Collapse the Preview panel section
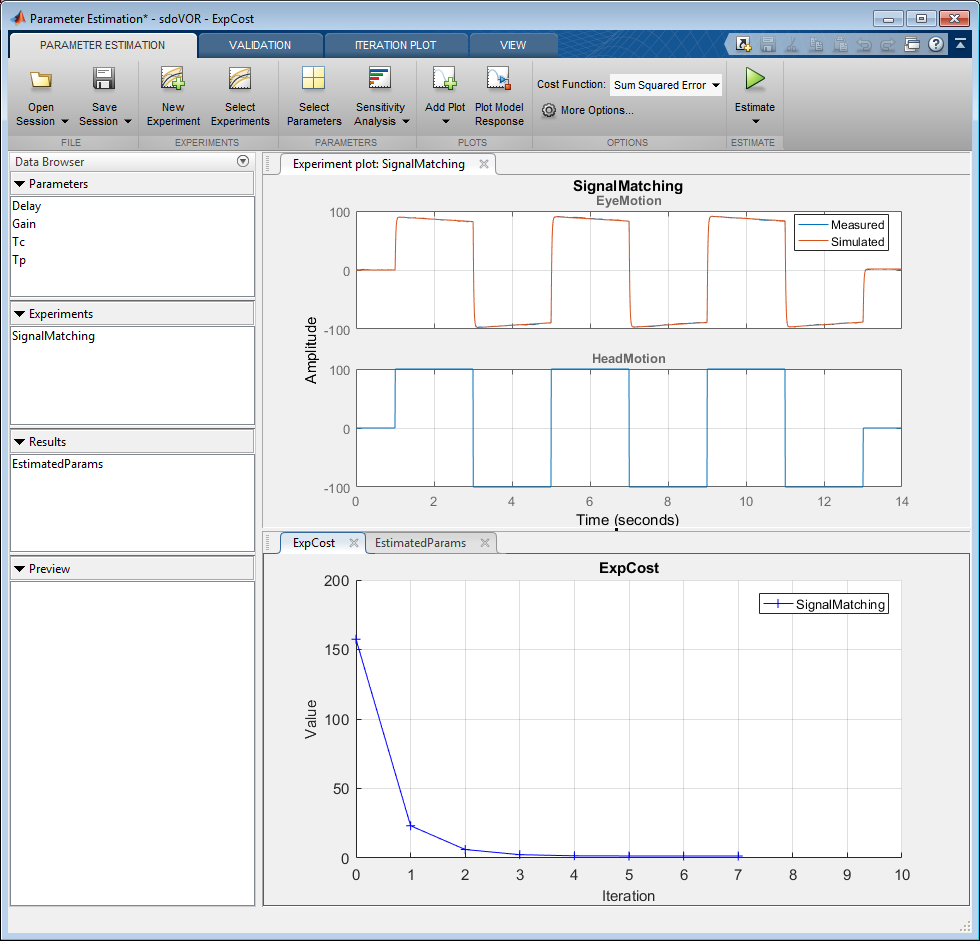Image resolution: width=980 pixels, height=941 pixels. click(19, 569)
